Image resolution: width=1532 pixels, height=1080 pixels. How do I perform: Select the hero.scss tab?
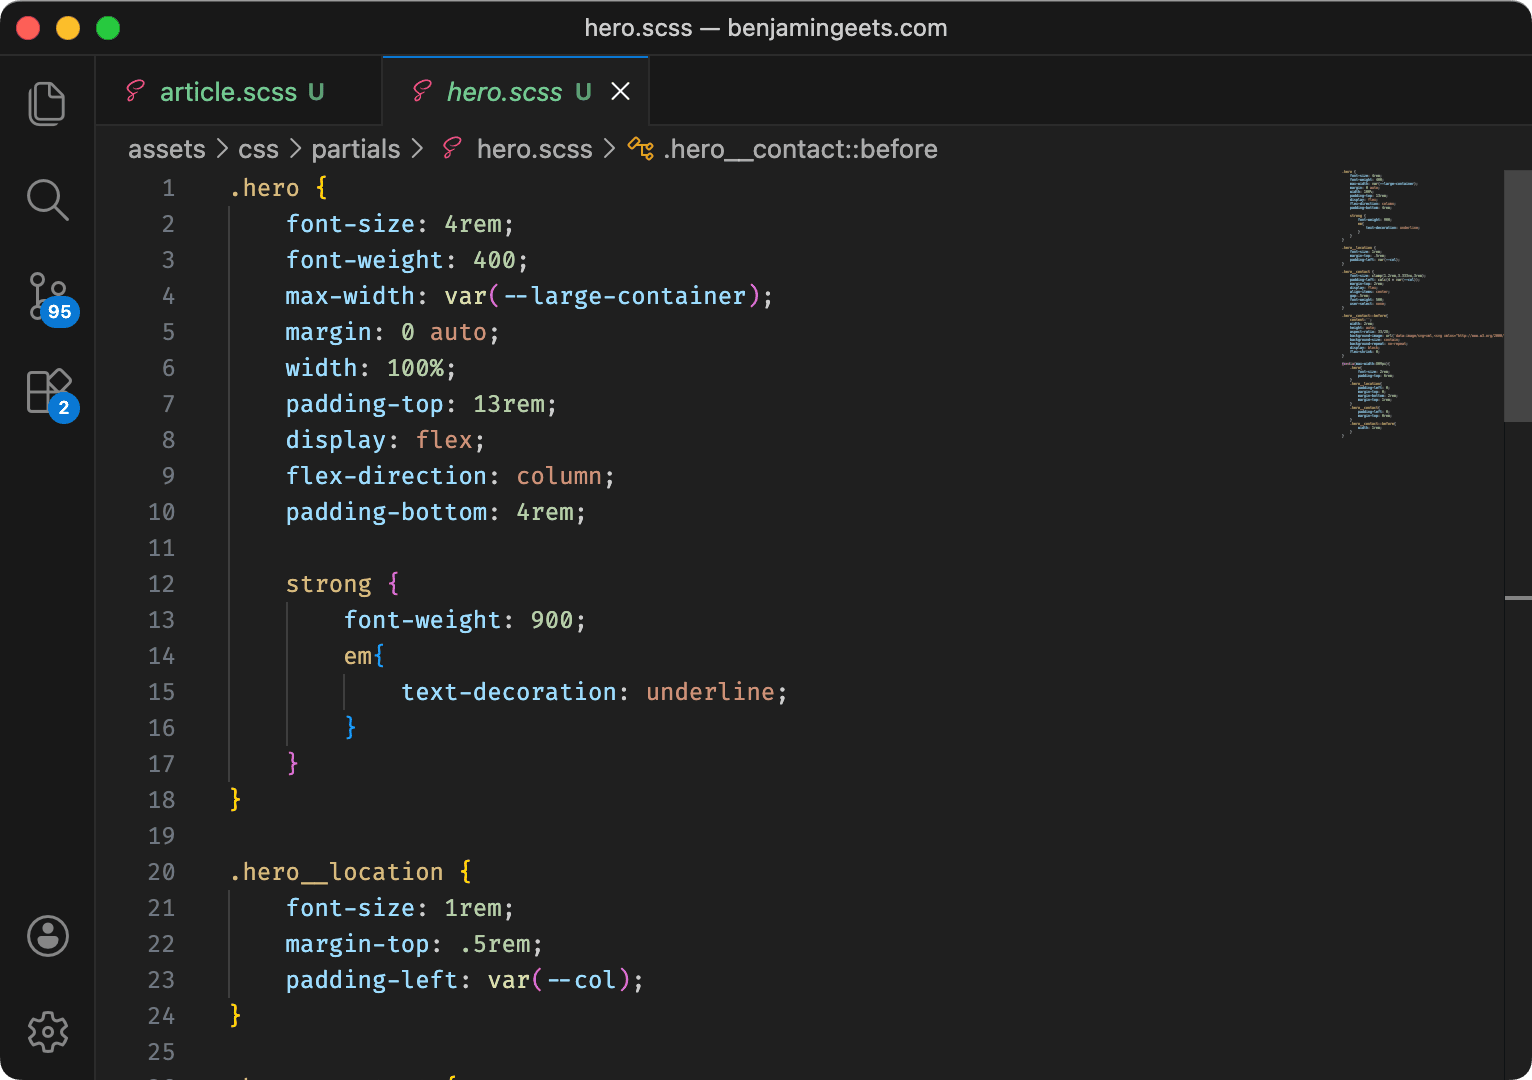[505, 91]
